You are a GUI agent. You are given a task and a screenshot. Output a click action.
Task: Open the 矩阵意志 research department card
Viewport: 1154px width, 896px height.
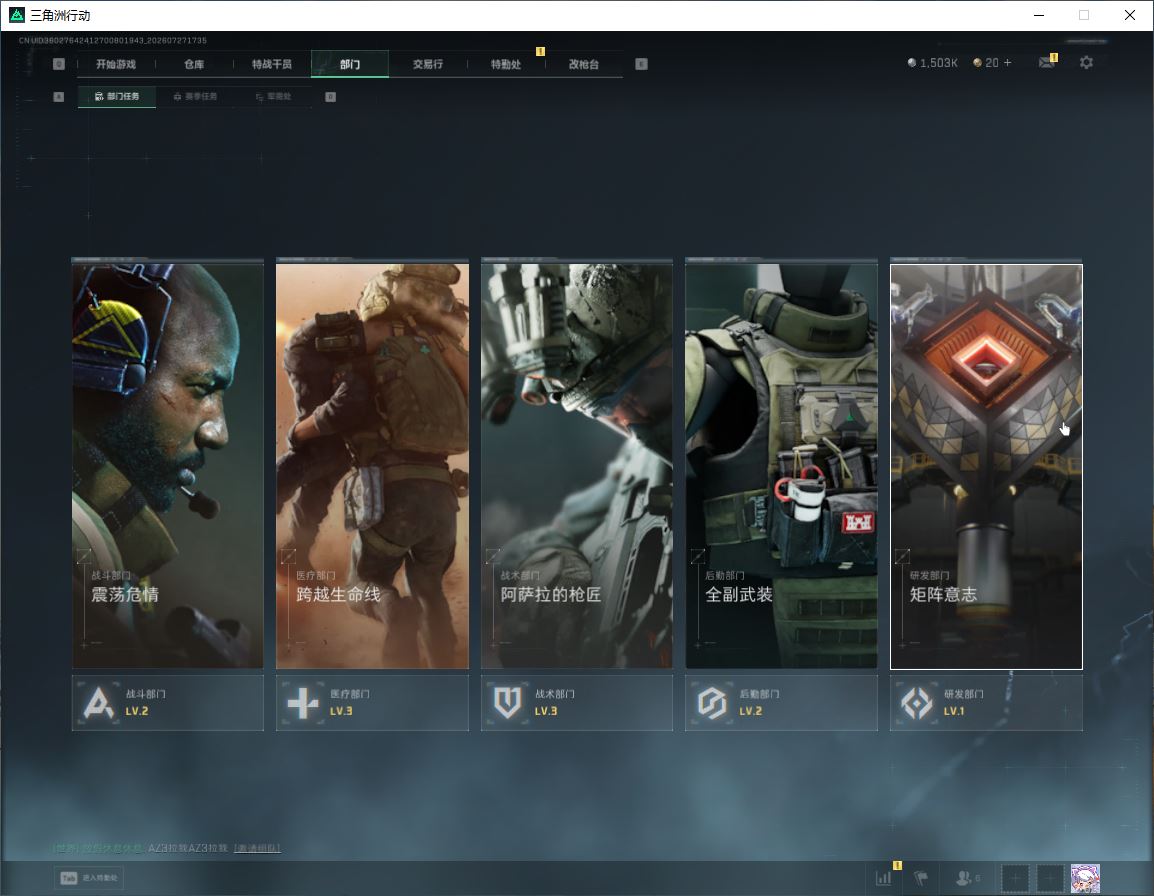click(986, 466)
